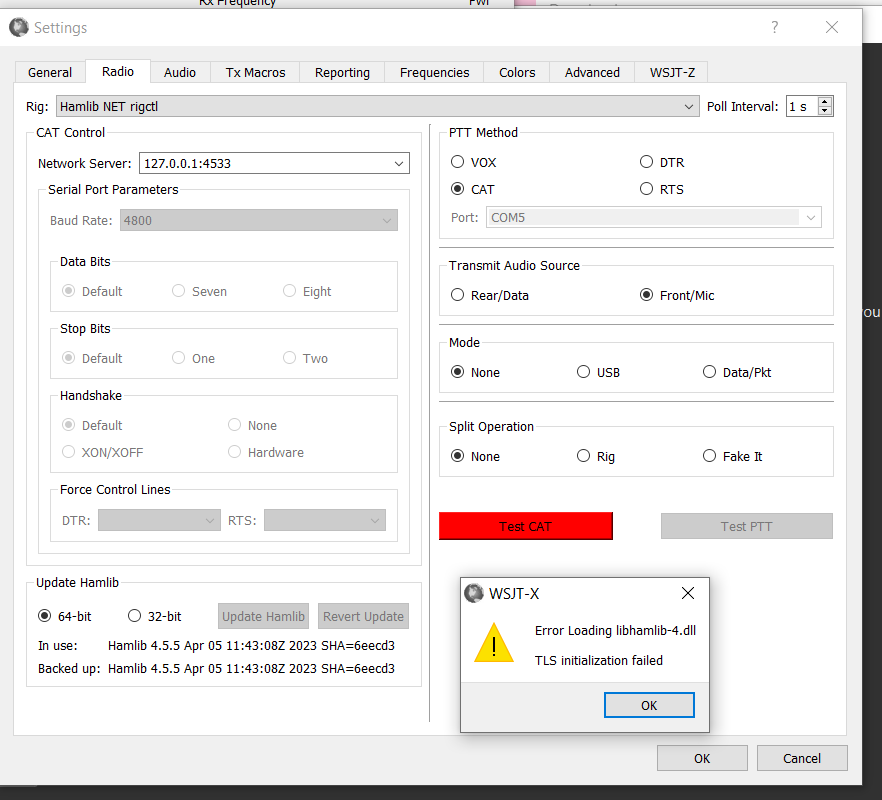Select Stop Bits Default option

click(92, 358)
